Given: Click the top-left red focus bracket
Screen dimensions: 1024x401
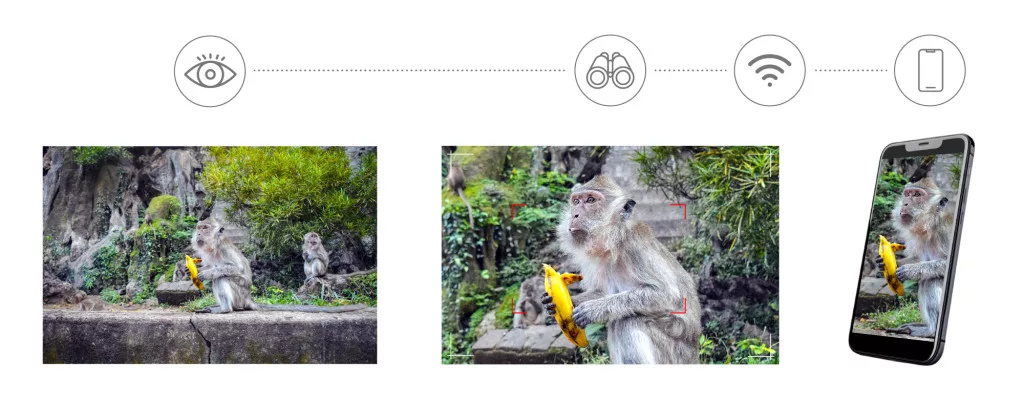Looking at the screenshot, I should tap(516, 210).
